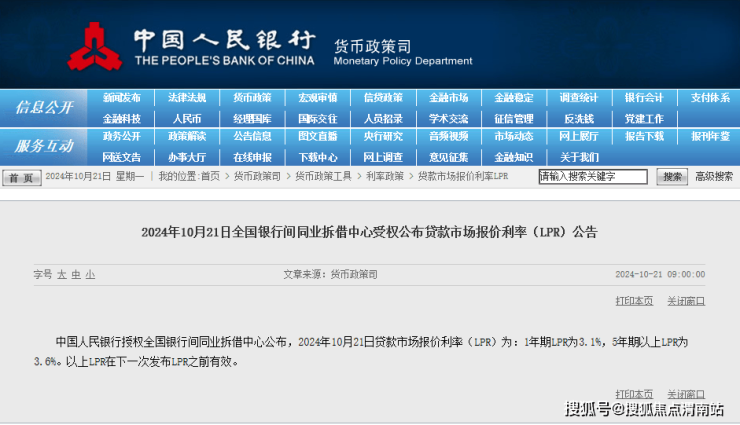Viewport: 740px width, 425px height.
Task: Open the 支付体系 menu item
Action: click(710, 98)
